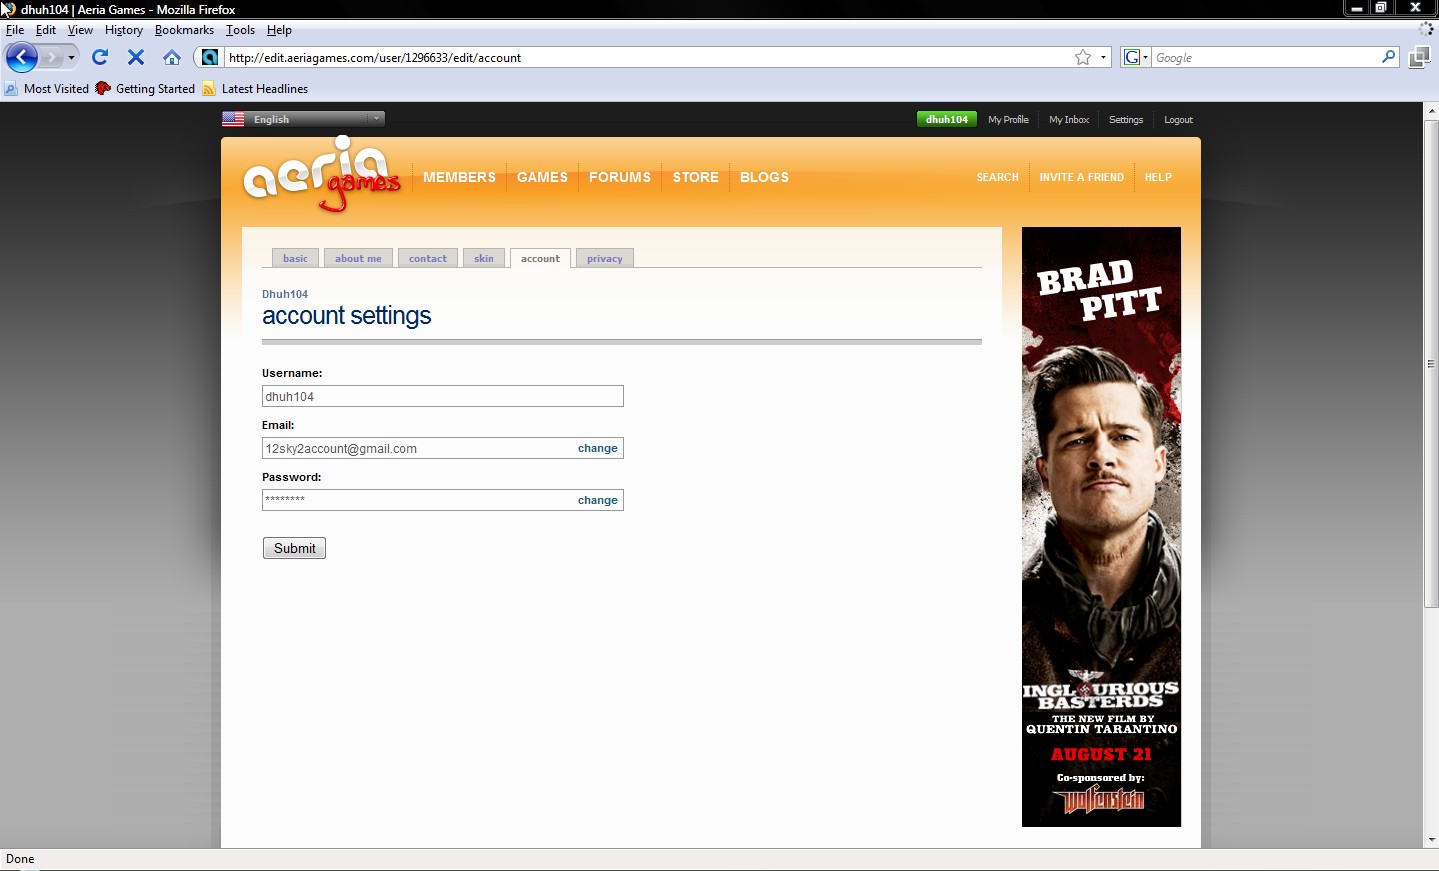1439x871 pixels.
Task: Open the address bar history dropdown
Action: point(1103,57)
